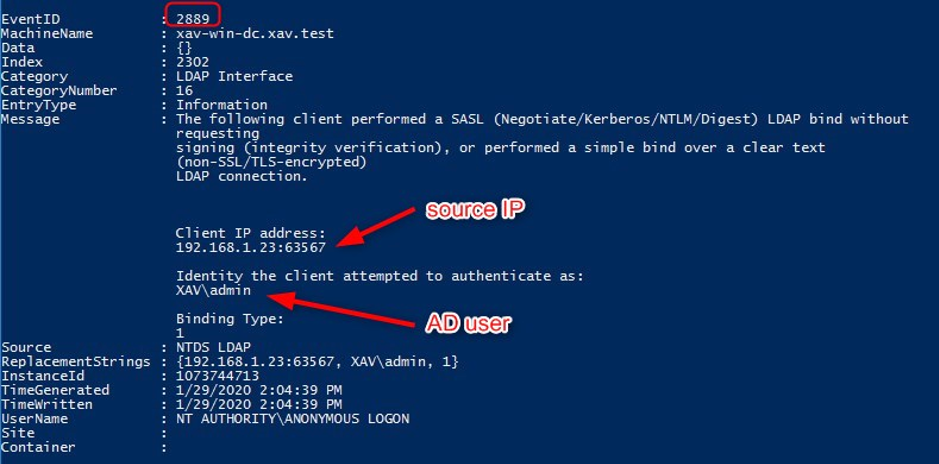Screen dimensions: 939x464
Task: Click the red 'AD user' annotation label
Action: point(468,323)
